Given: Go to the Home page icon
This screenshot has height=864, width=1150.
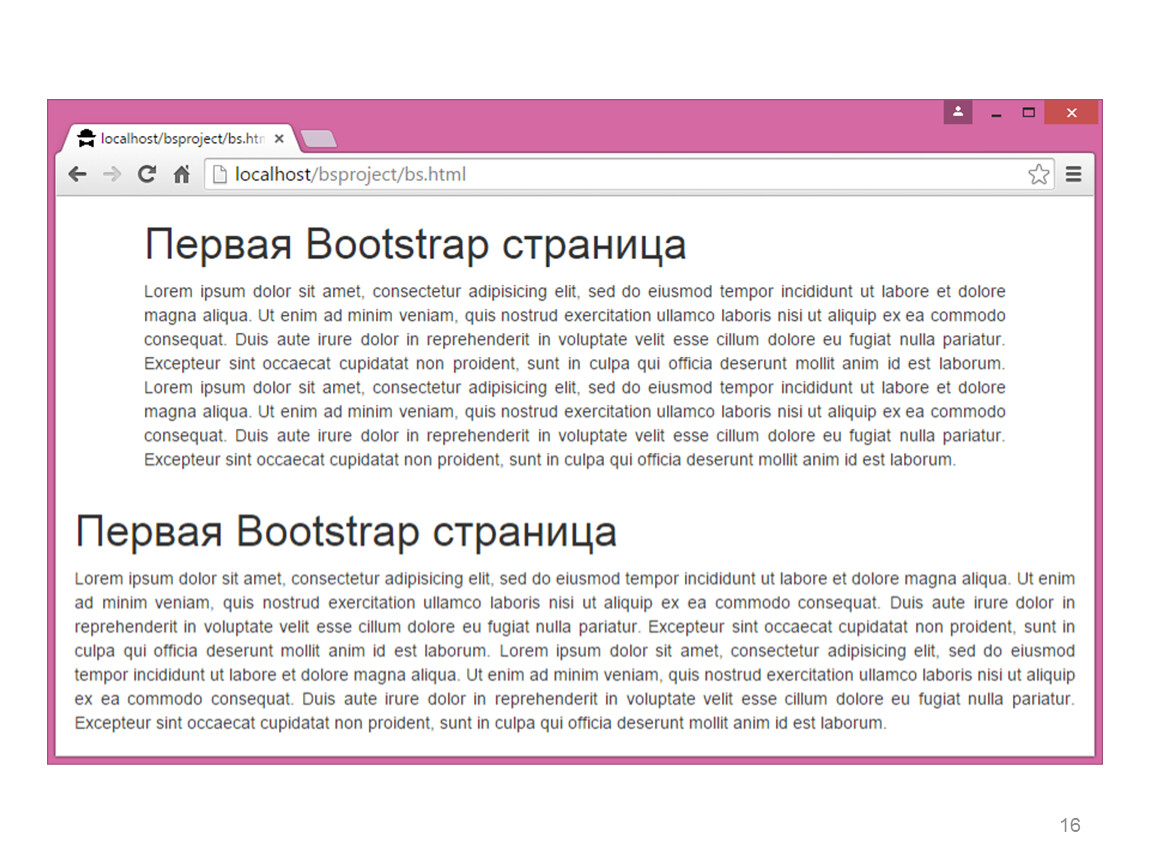Looking at the screenshot, I should point(181,174).
